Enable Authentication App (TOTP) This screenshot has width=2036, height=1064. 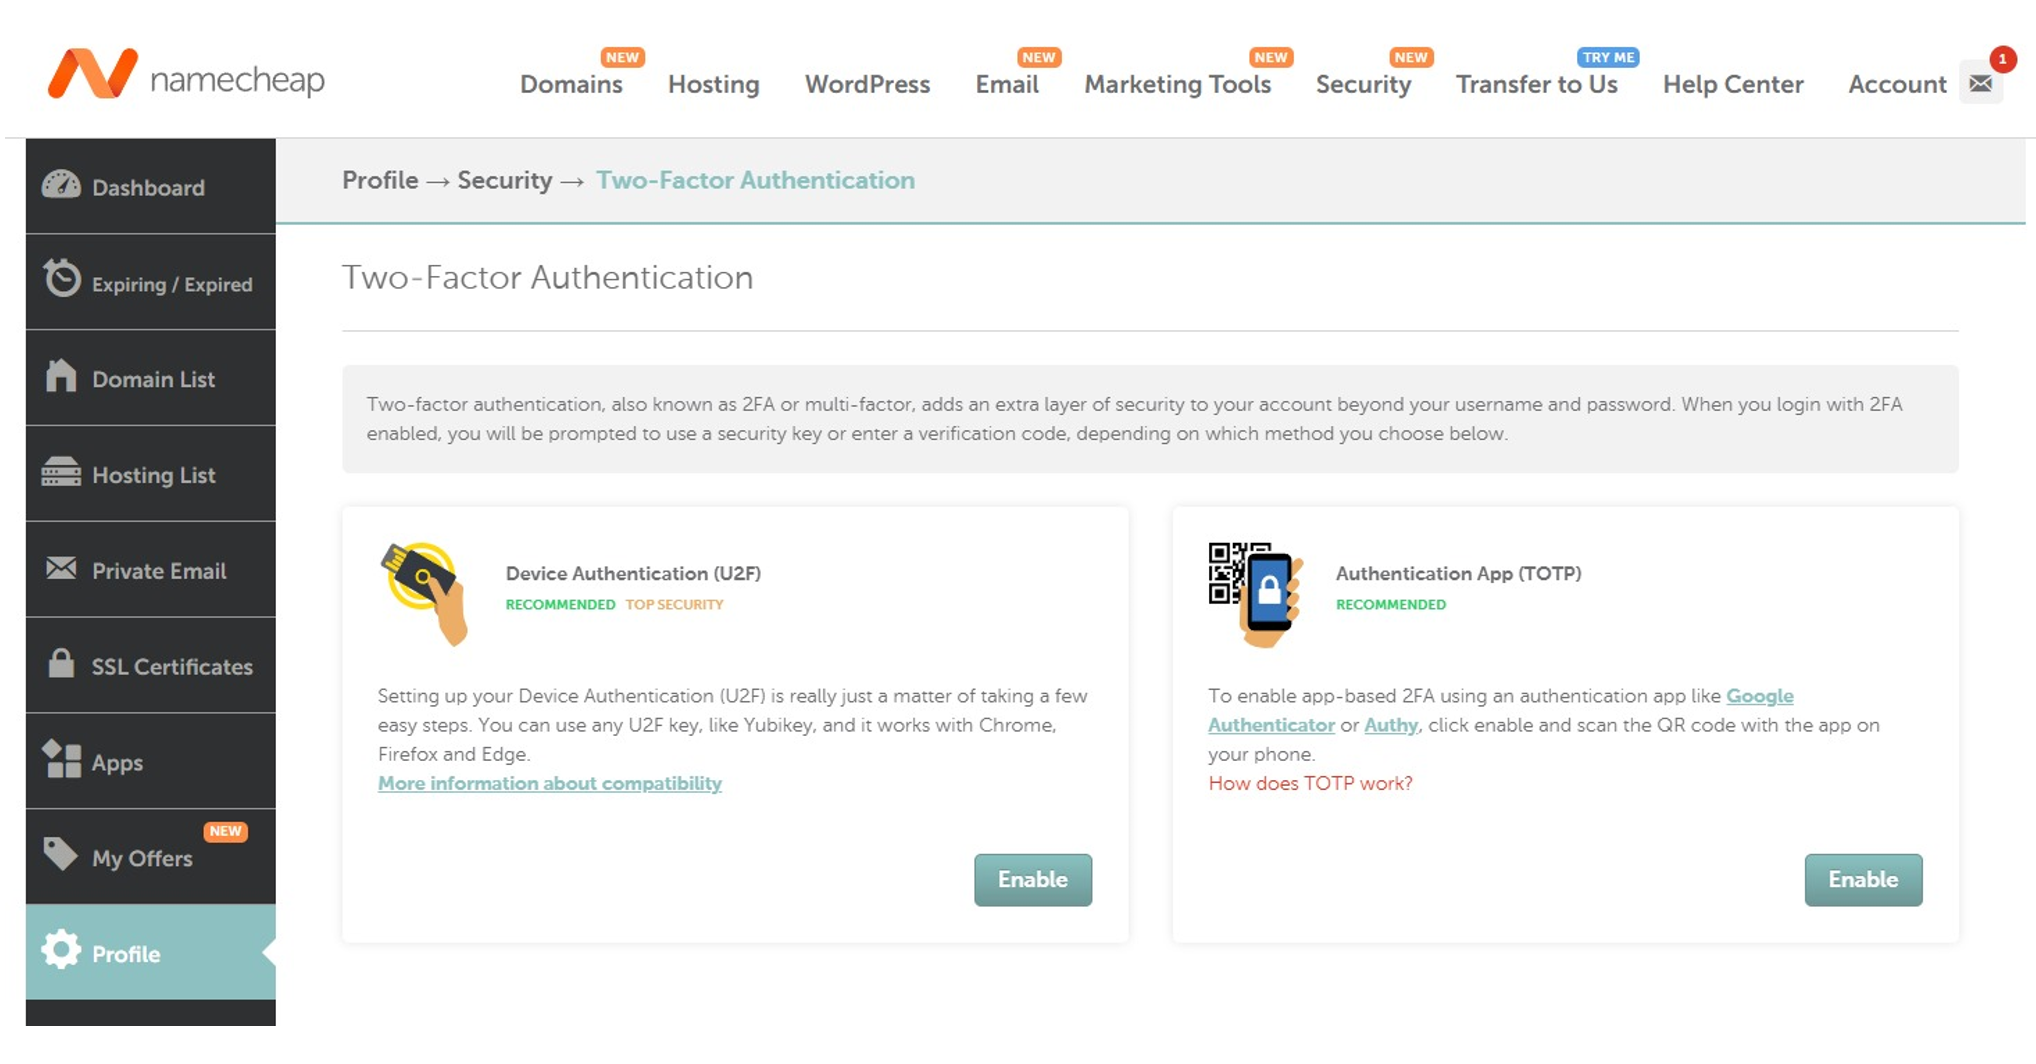coord(1863,880)
